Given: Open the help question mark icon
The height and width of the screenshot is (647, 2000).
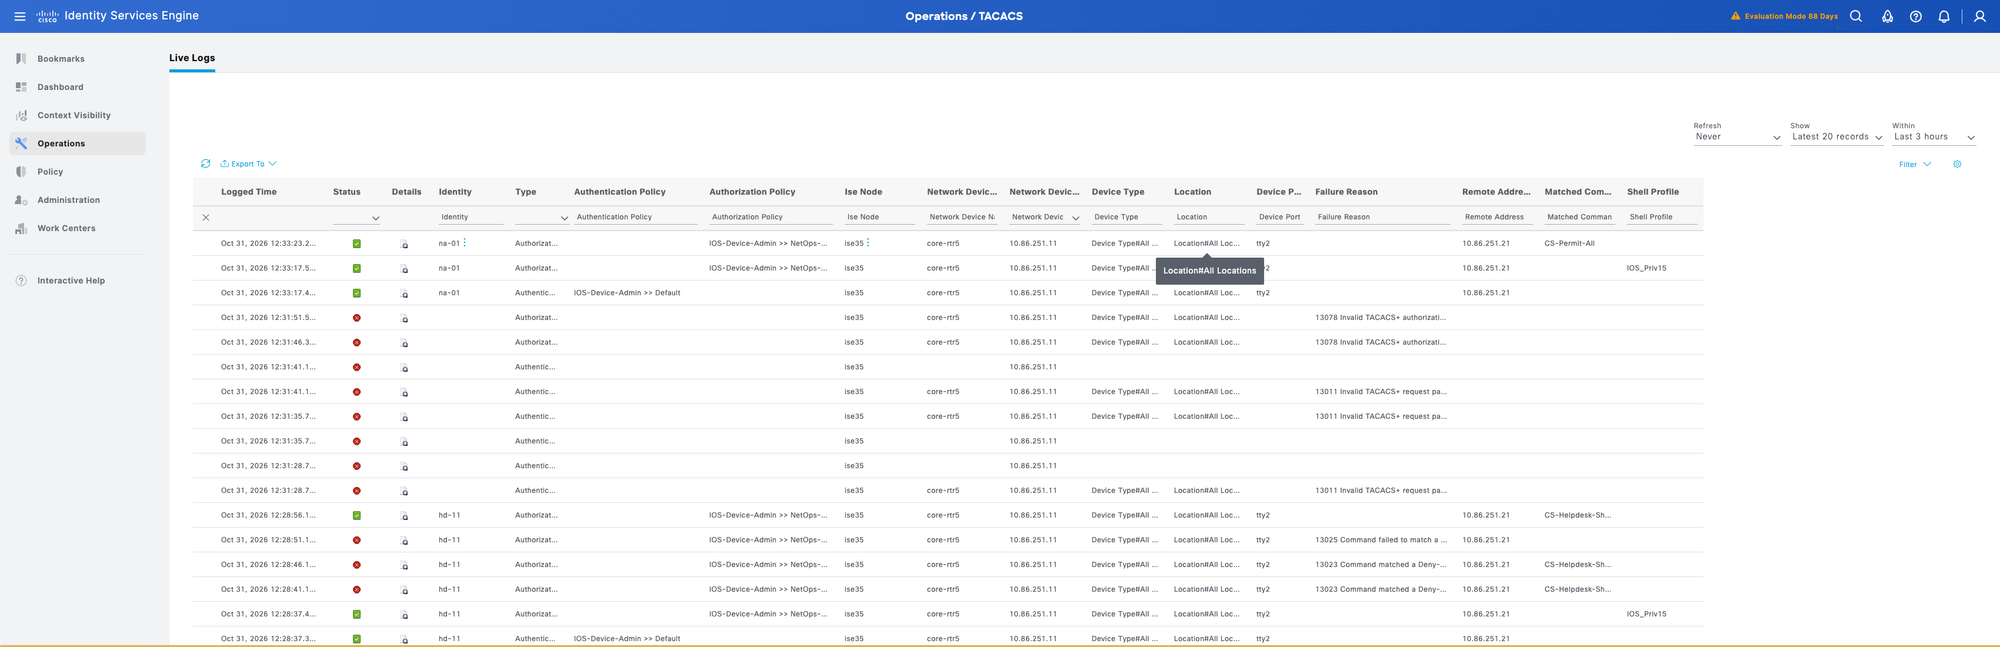Looking at the screenshot, I should (1915, 16).
